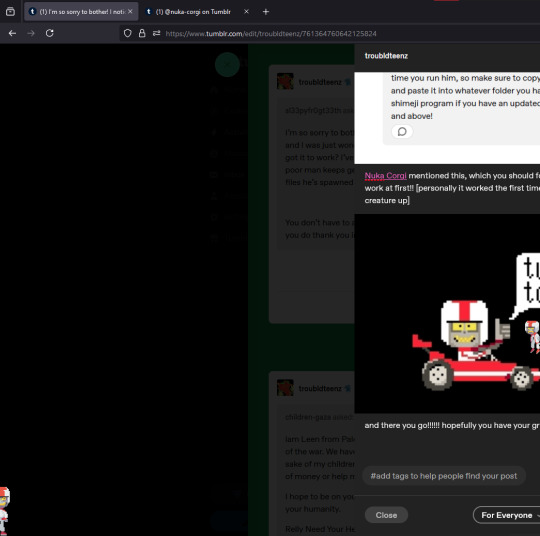Open troubldteenz username on the first background post
540x536 pixels.
click(320, 82)
